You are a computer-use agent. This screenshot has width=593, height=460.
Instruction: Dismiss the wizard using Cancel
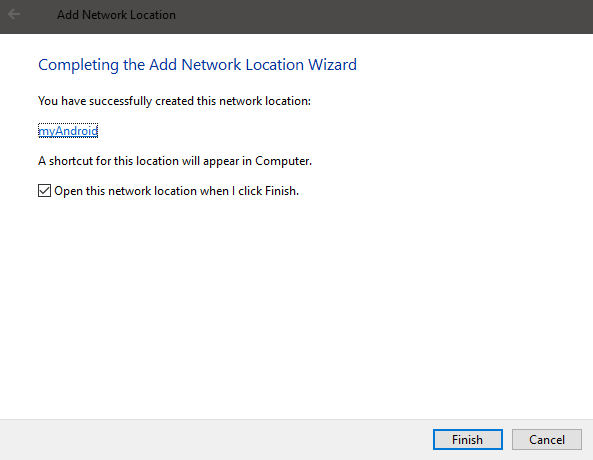(546, 440)
